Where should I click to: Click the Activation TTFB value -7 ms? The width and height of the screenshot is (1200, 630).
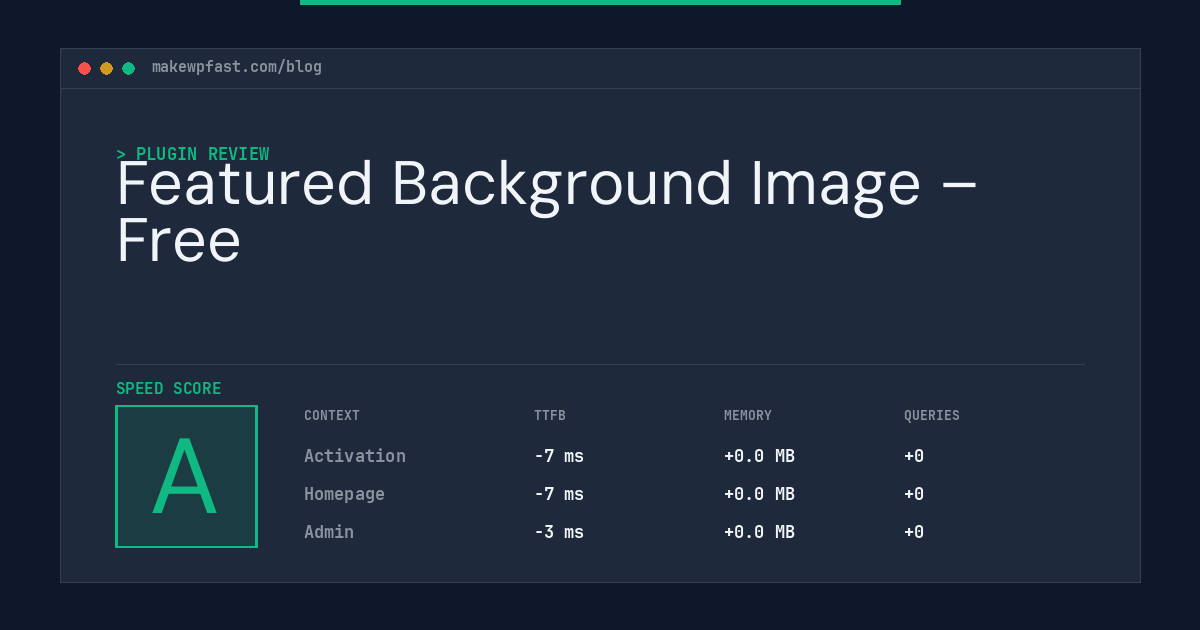(559, 456)
